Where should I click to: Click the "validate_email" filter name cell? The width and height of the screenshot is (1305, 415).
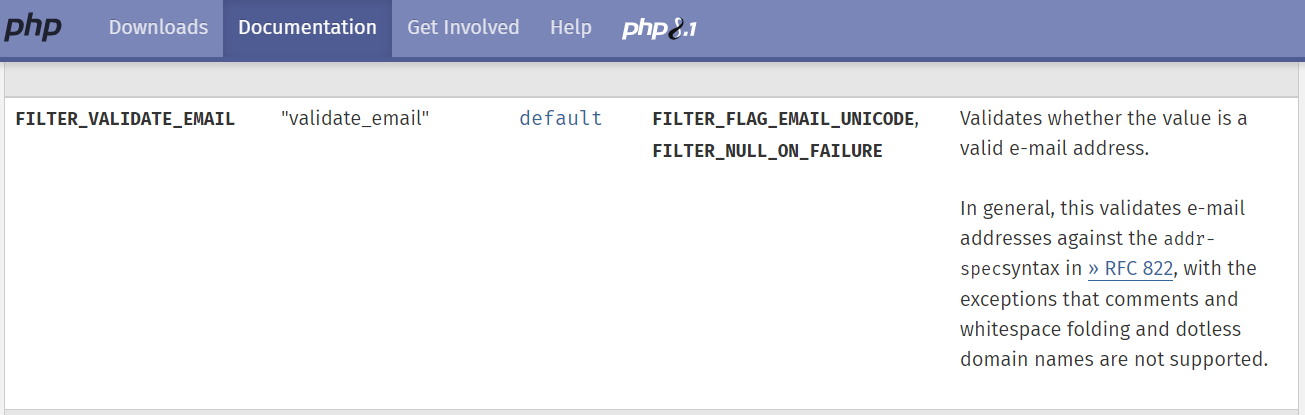[x=355, y=119]
